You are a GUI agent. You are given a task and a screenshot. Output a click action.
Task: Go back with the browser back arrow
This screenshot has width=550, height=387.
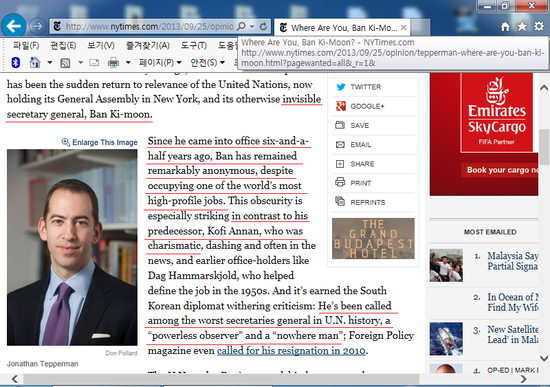pyautogui.click(x=14, y=26)
